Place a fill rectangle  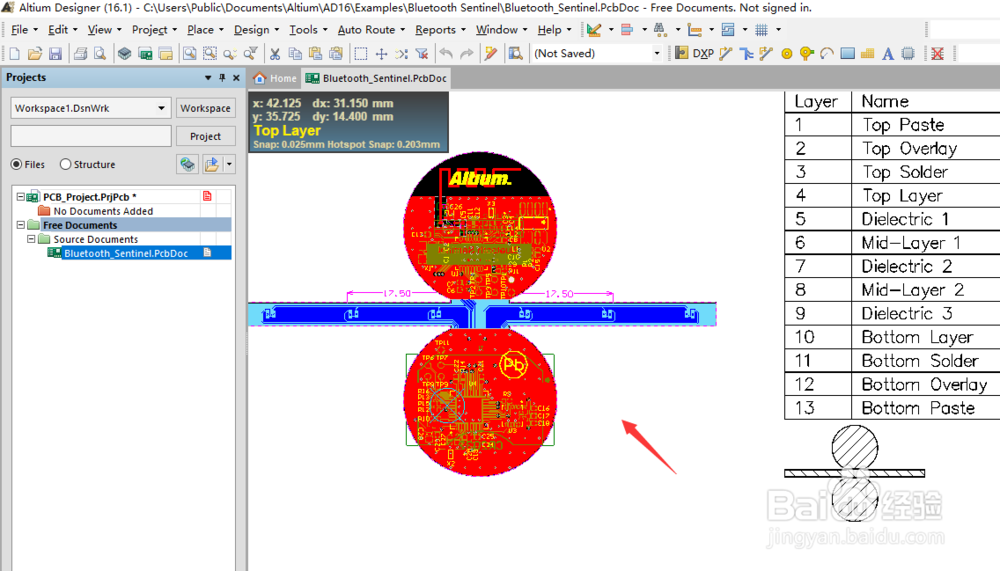[x=848, y=54]
